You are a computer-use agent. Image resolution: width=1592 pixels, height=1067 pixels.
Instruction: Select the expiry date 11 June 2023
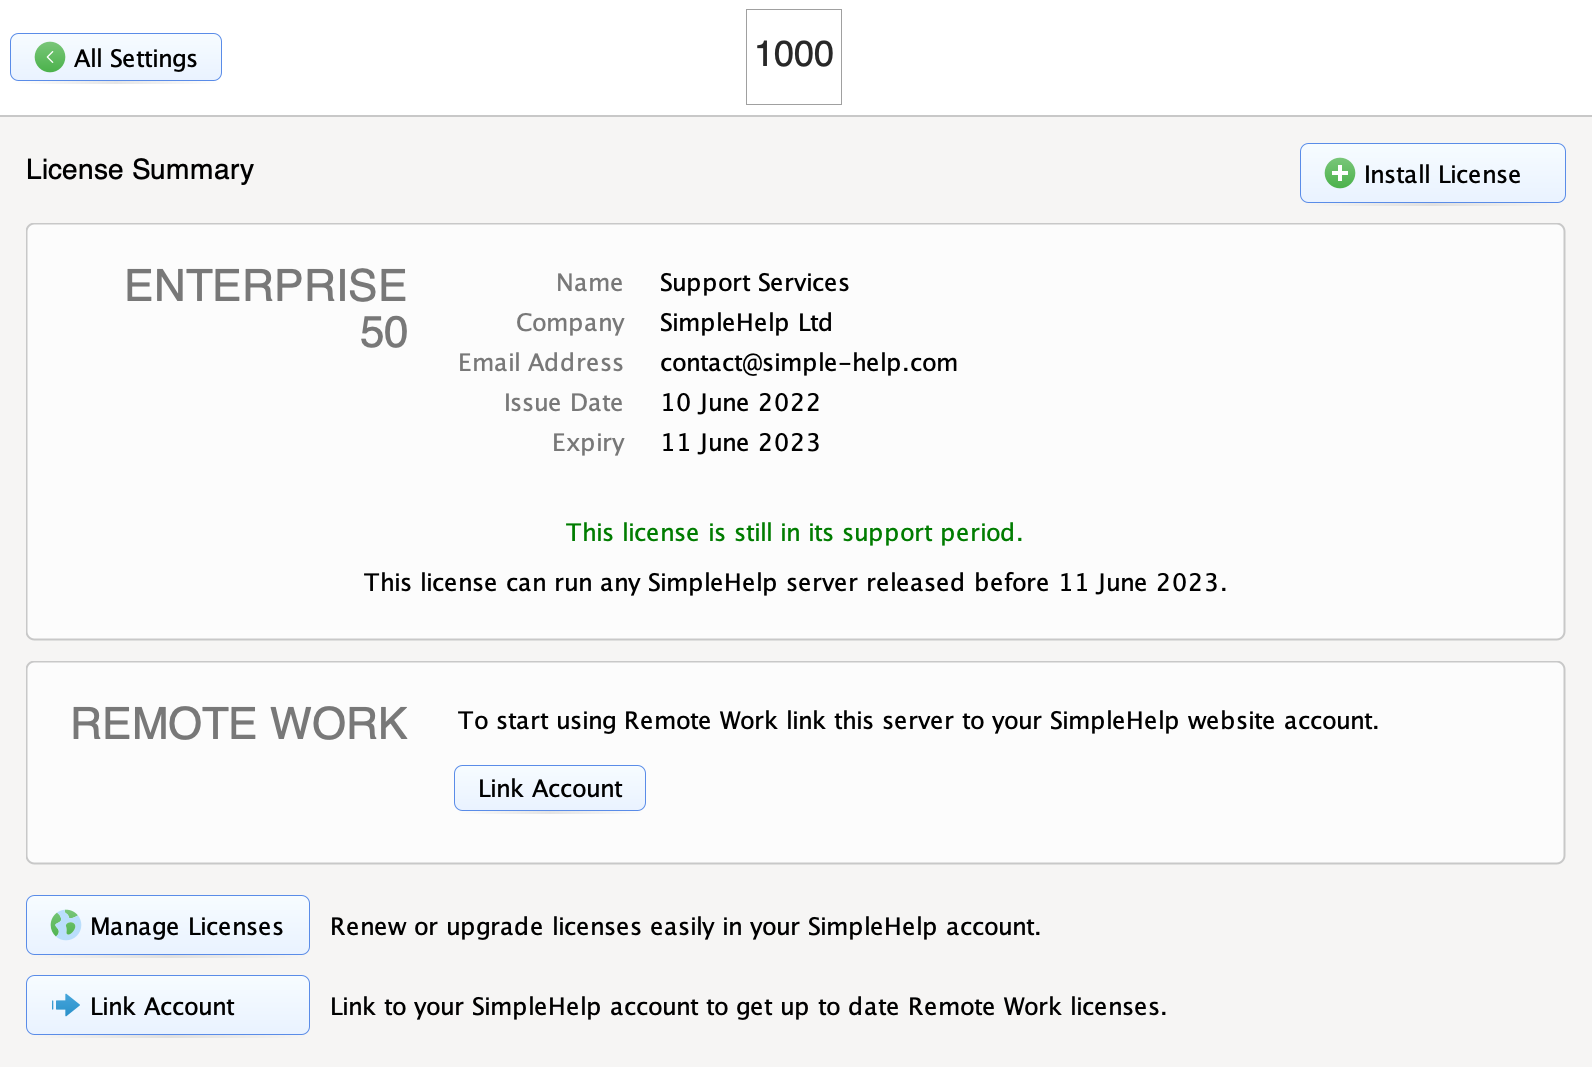(x=740, y=443)
